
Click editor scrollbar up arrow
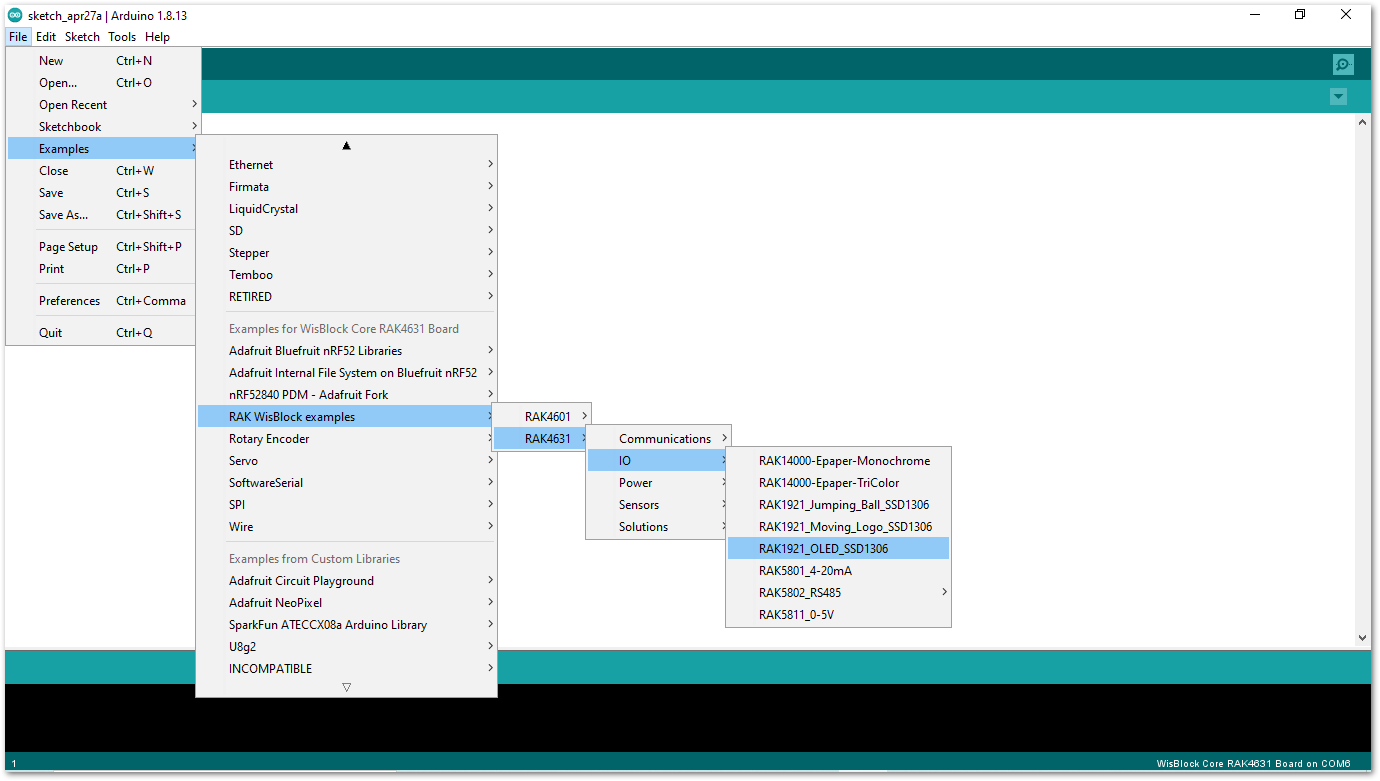click(x=1362, y=122)
